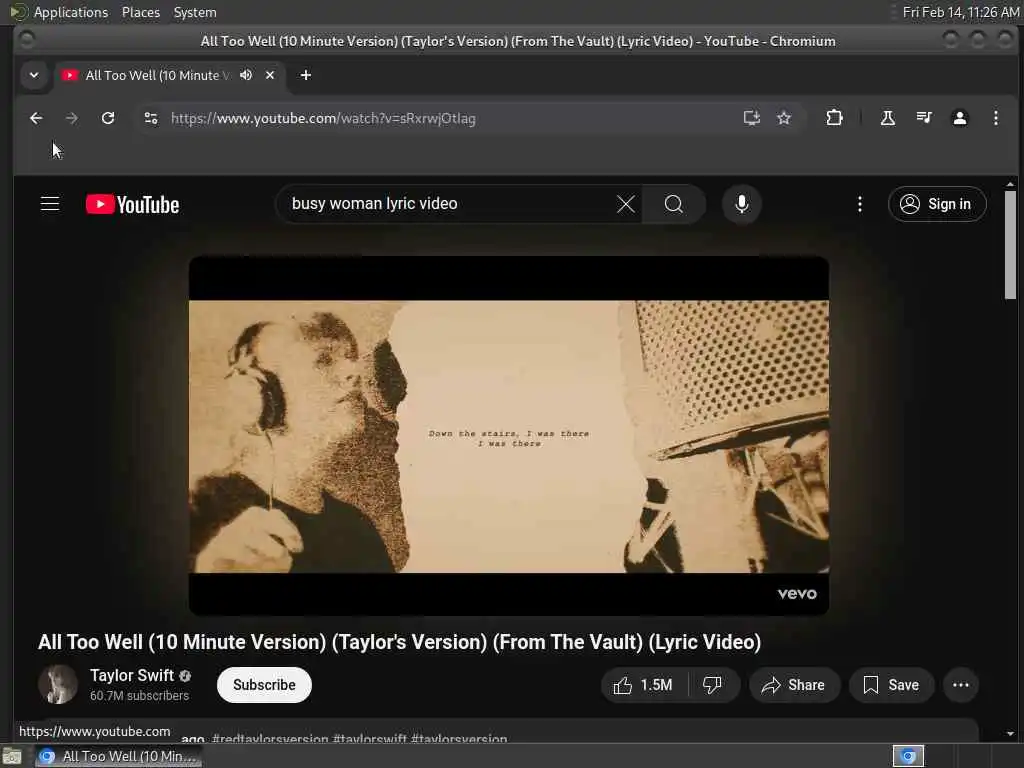This screenshot has height=768, width=1024.
Task: Open the Taylor Swift channel name
Action: pos(132,675)
